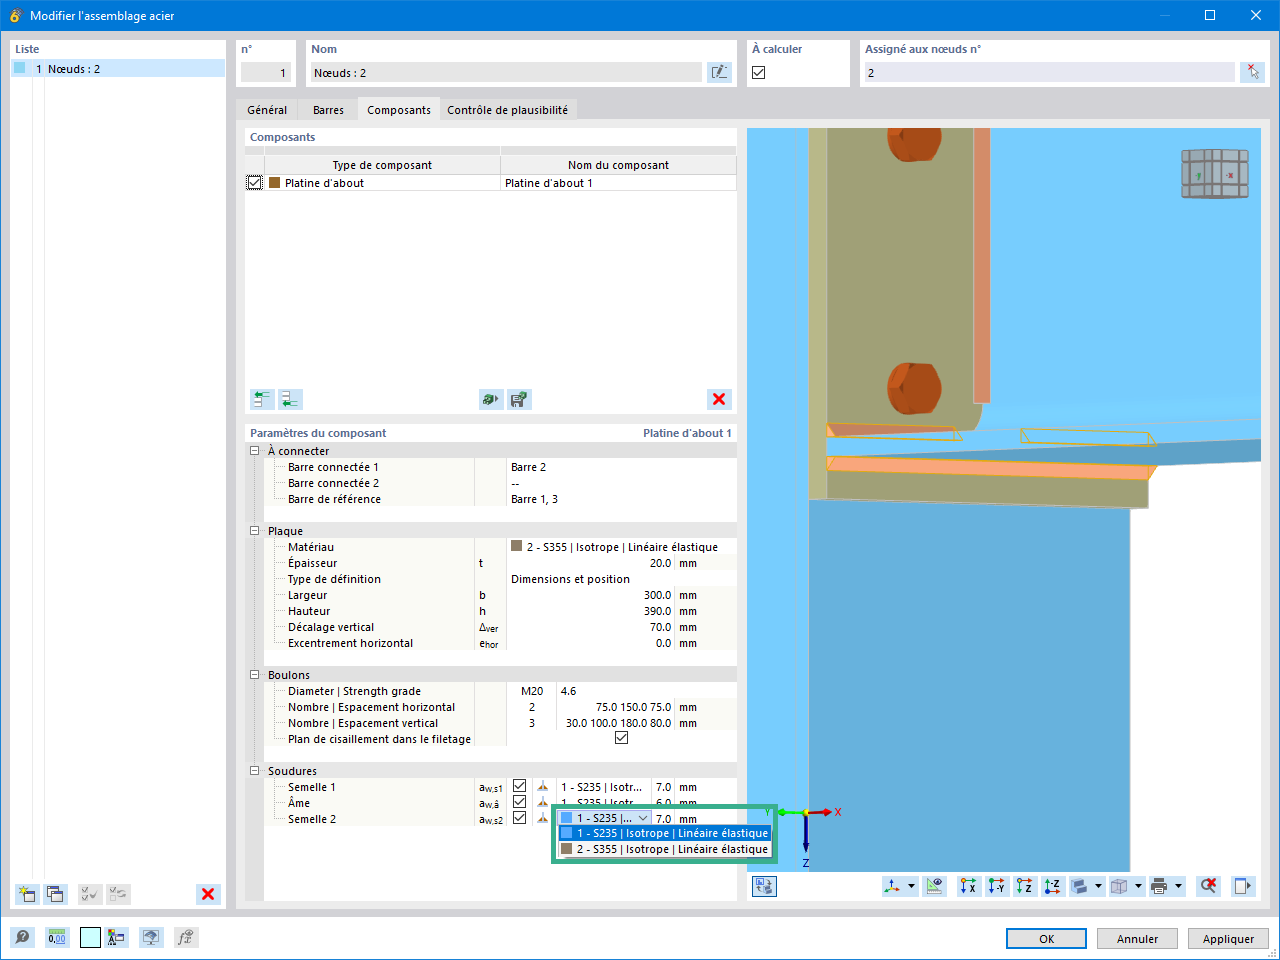Click the save component to library icon
The image size is (1280, 960).
pos(519,399)
